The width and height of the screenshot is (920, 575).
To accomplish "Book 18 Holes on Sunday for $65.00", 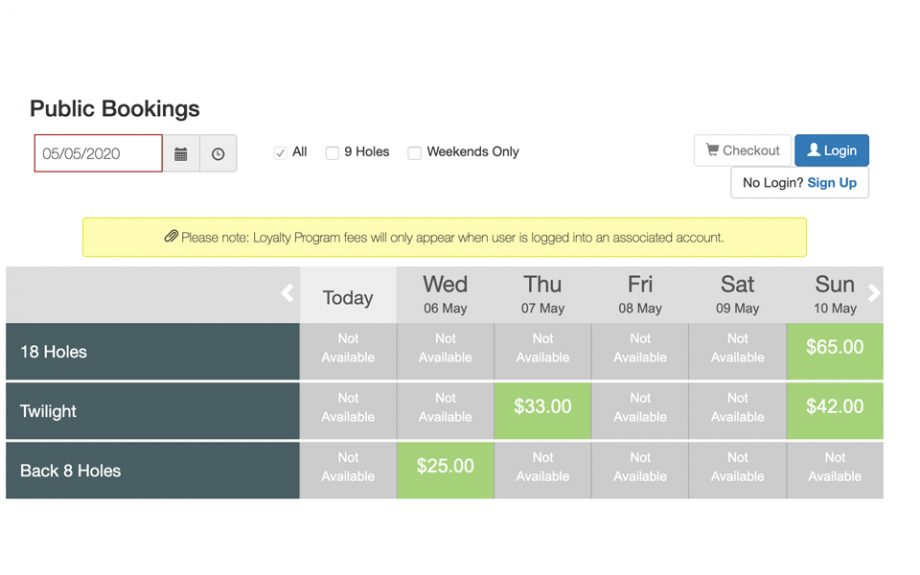I will click(x=834, y=348).
